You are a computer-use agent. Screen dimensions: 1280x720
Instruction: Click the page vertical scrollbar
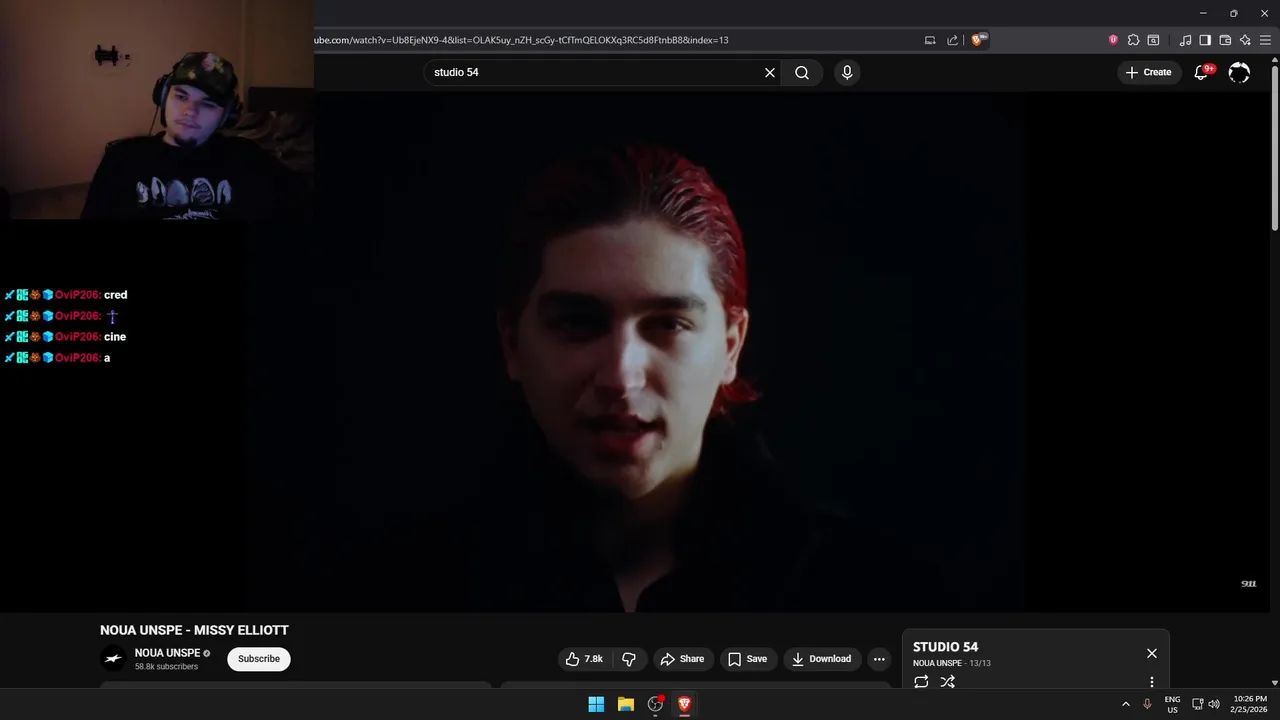click(1275, 150)
